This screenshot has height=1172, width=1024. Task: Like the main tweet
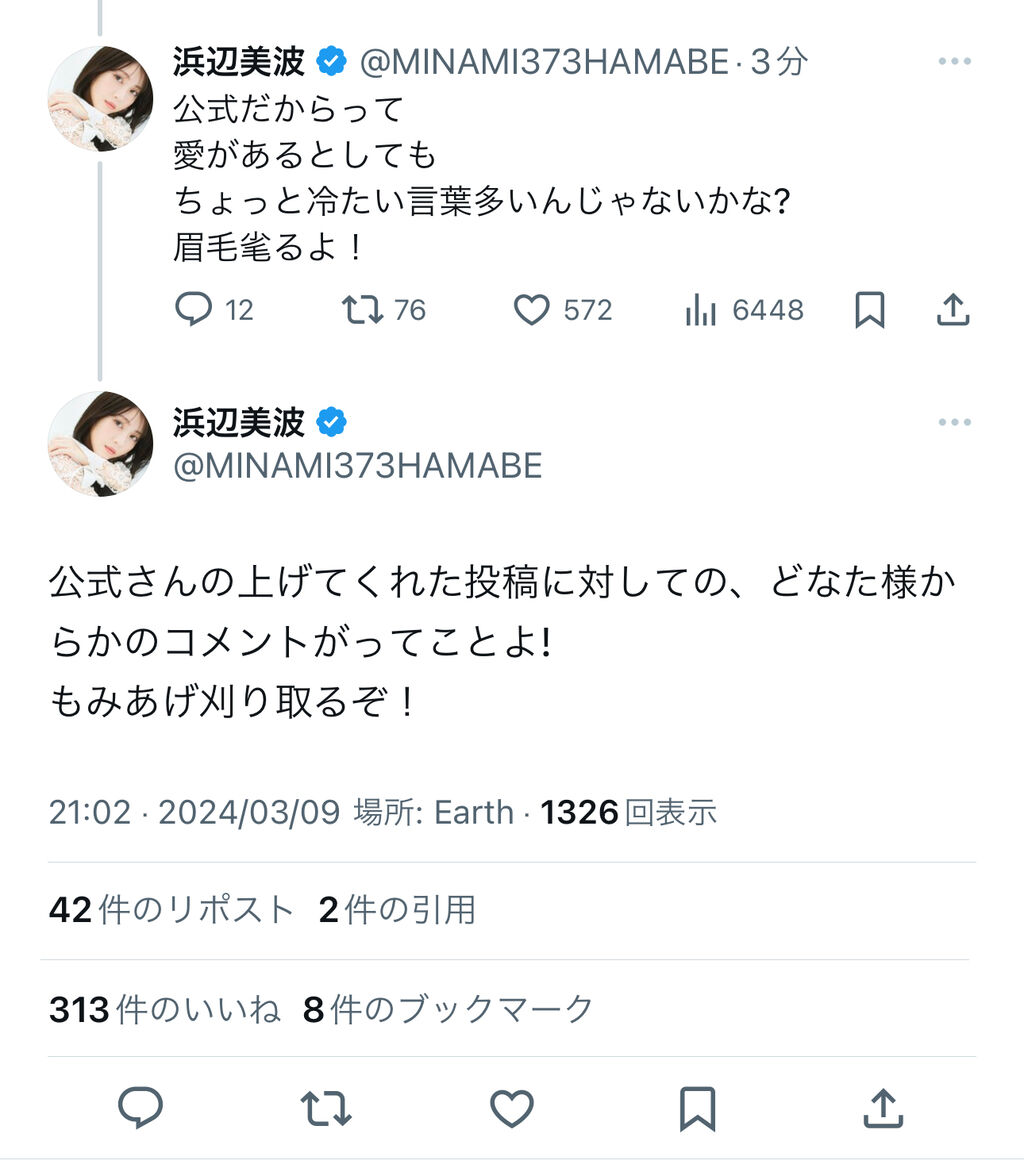coord(511,1108)
